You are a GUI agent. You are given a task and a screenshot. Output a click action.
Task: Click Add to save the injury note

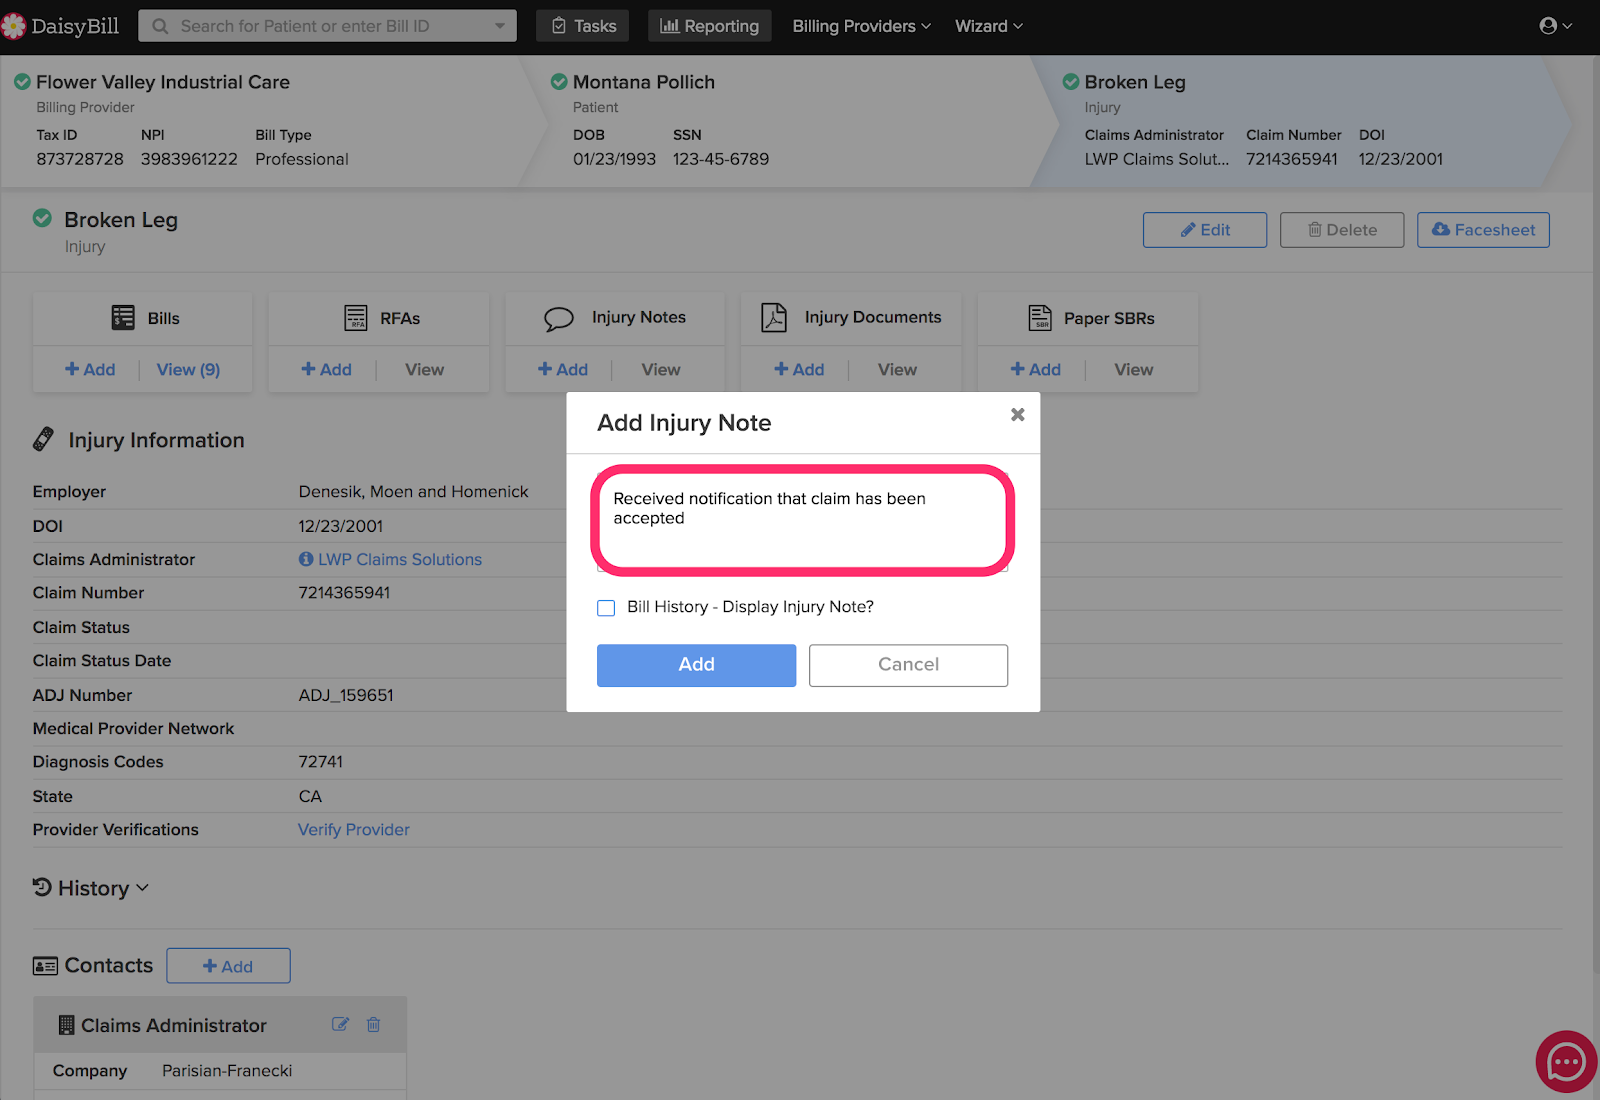[x=696, y=665]
